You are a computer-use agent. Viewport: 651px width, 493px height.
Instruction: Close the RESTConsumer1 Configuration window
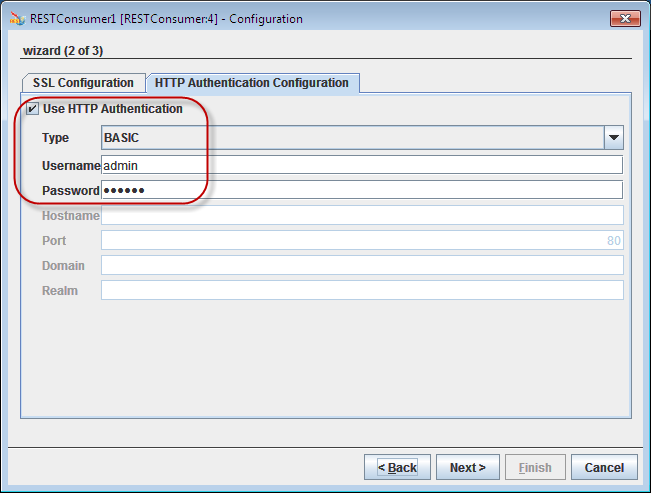[x=625, y=19]
